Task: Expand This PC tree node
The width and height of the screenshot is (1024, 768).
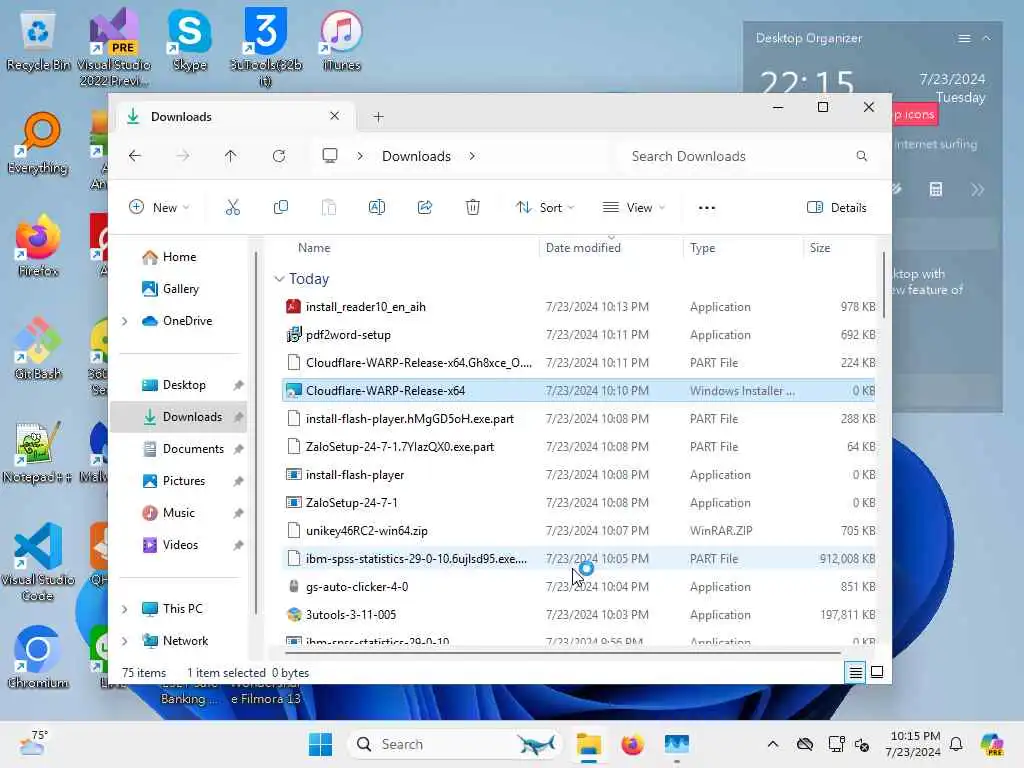Action: pos(124,609)
